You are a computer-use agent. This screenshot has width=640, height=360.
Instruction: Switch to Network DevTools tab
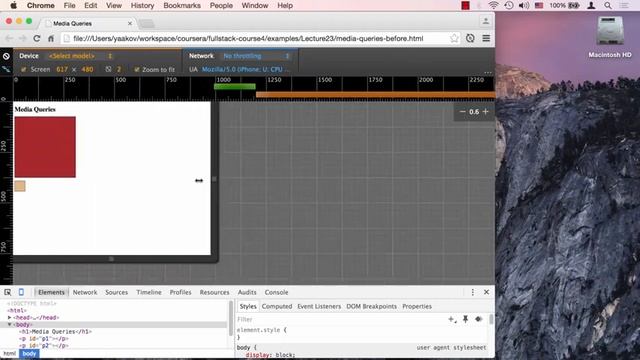[85, 292]
